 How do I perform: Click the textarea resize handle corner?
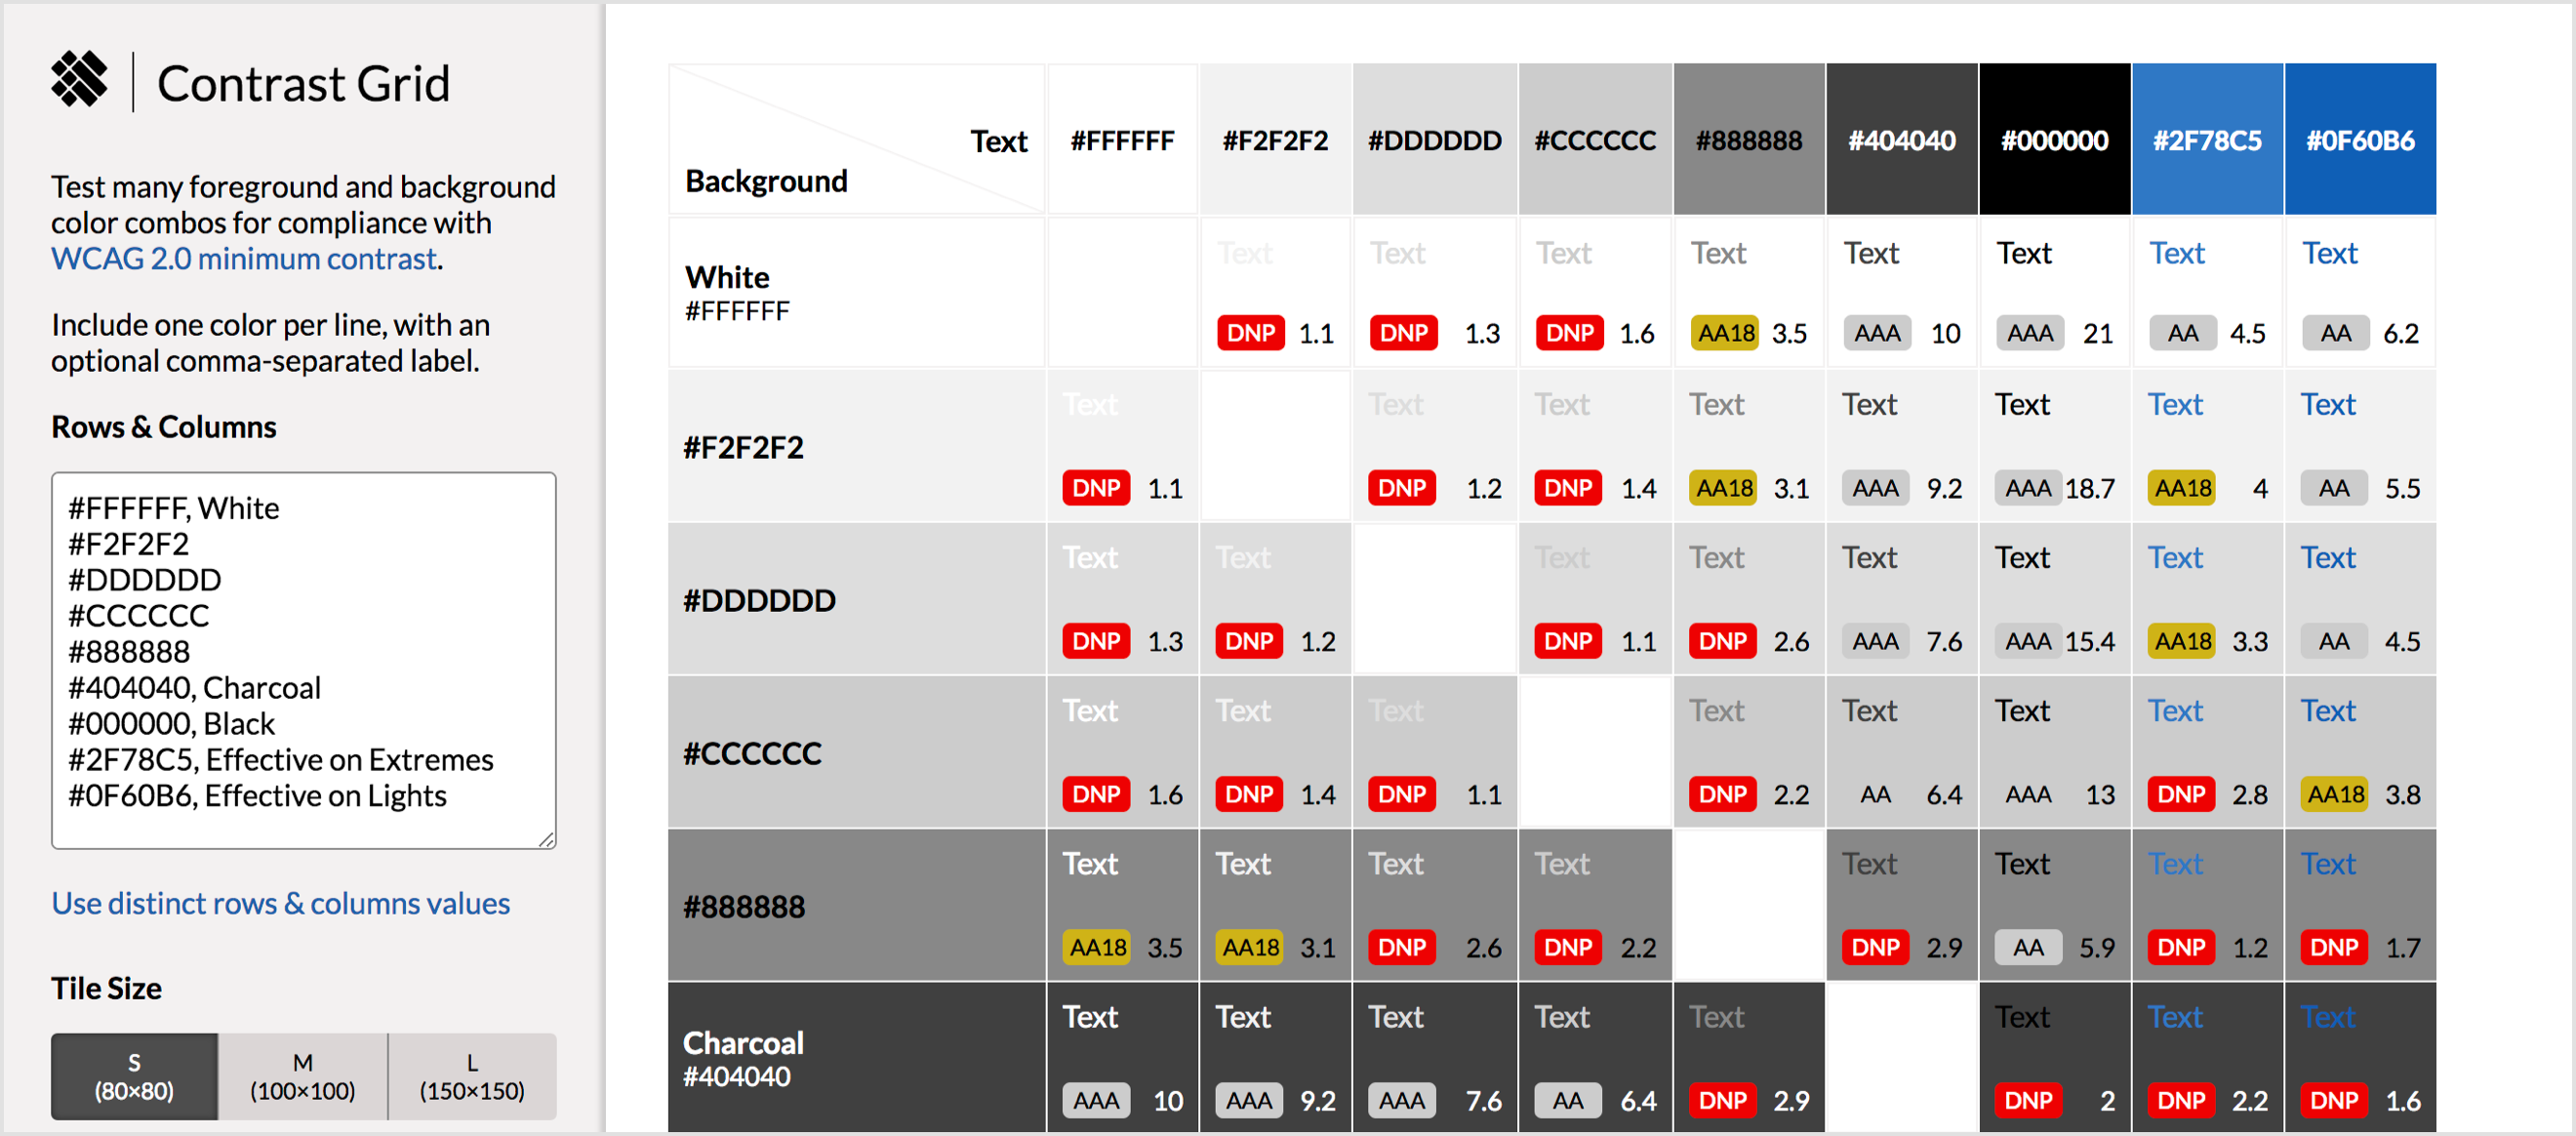[x=546, y=839]
